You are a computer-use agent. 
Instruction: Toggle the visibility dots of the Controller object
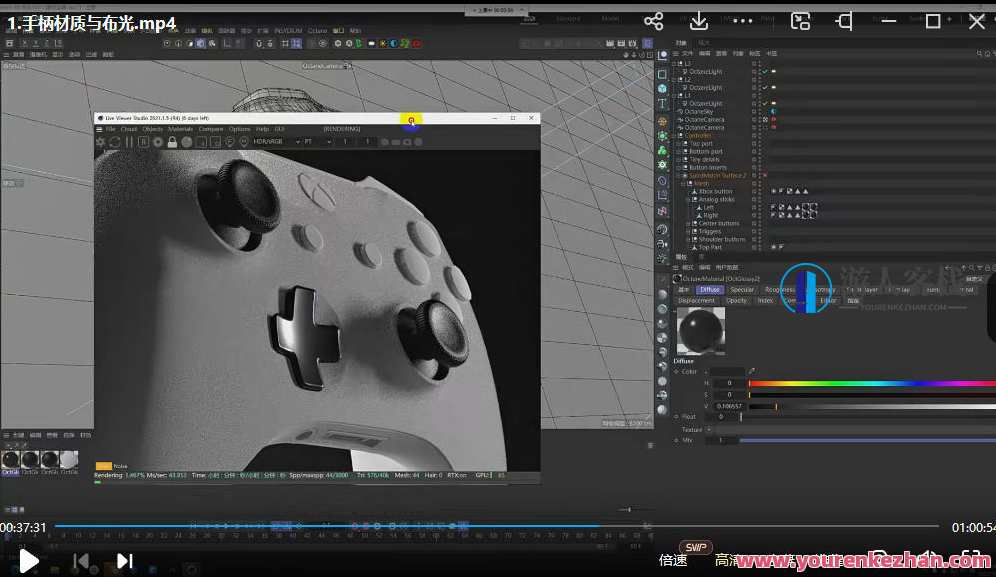click(x=755, y=134)
